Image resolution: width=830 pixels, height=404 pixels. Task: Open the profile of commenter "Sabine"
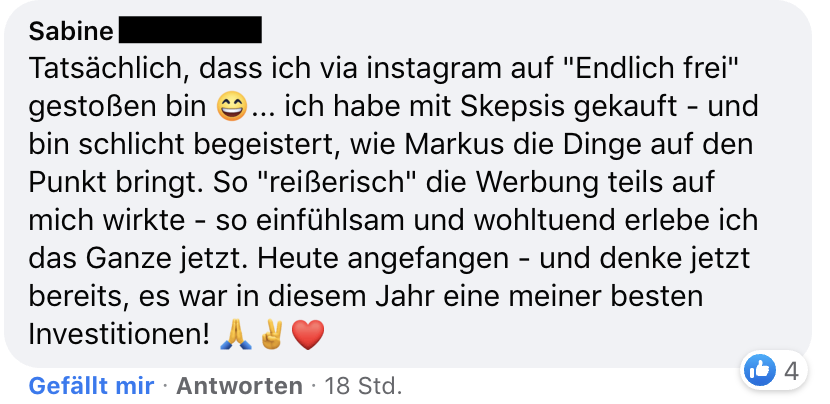[x=70, y=31]
